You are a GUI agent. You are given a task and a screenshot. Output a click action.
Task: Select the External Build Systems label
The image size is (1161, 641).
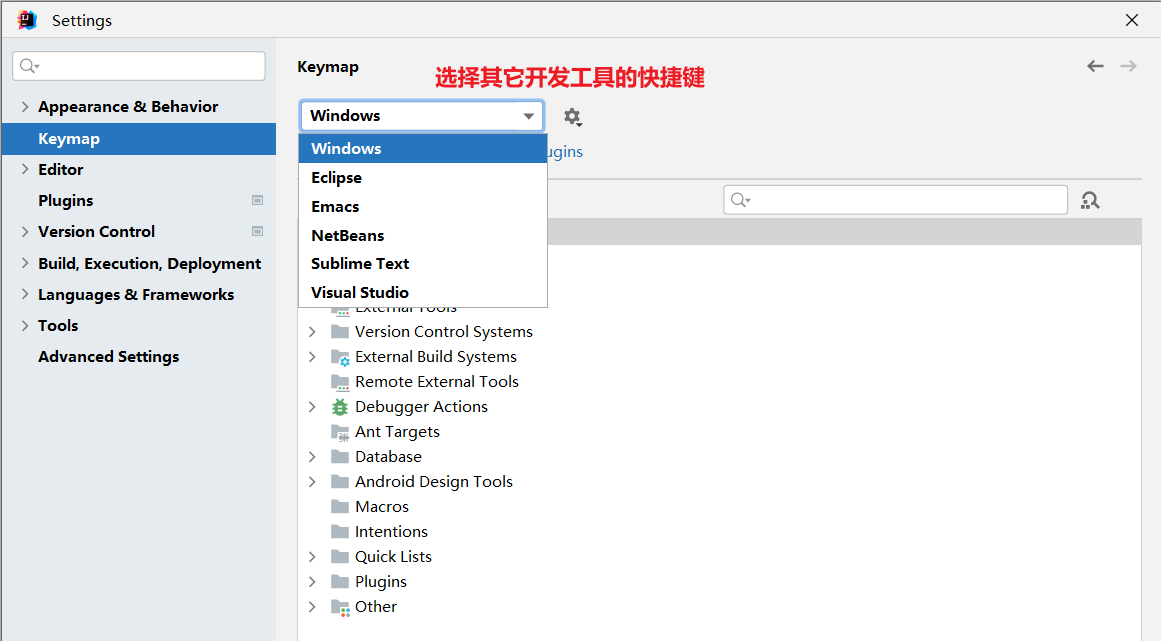436,357
